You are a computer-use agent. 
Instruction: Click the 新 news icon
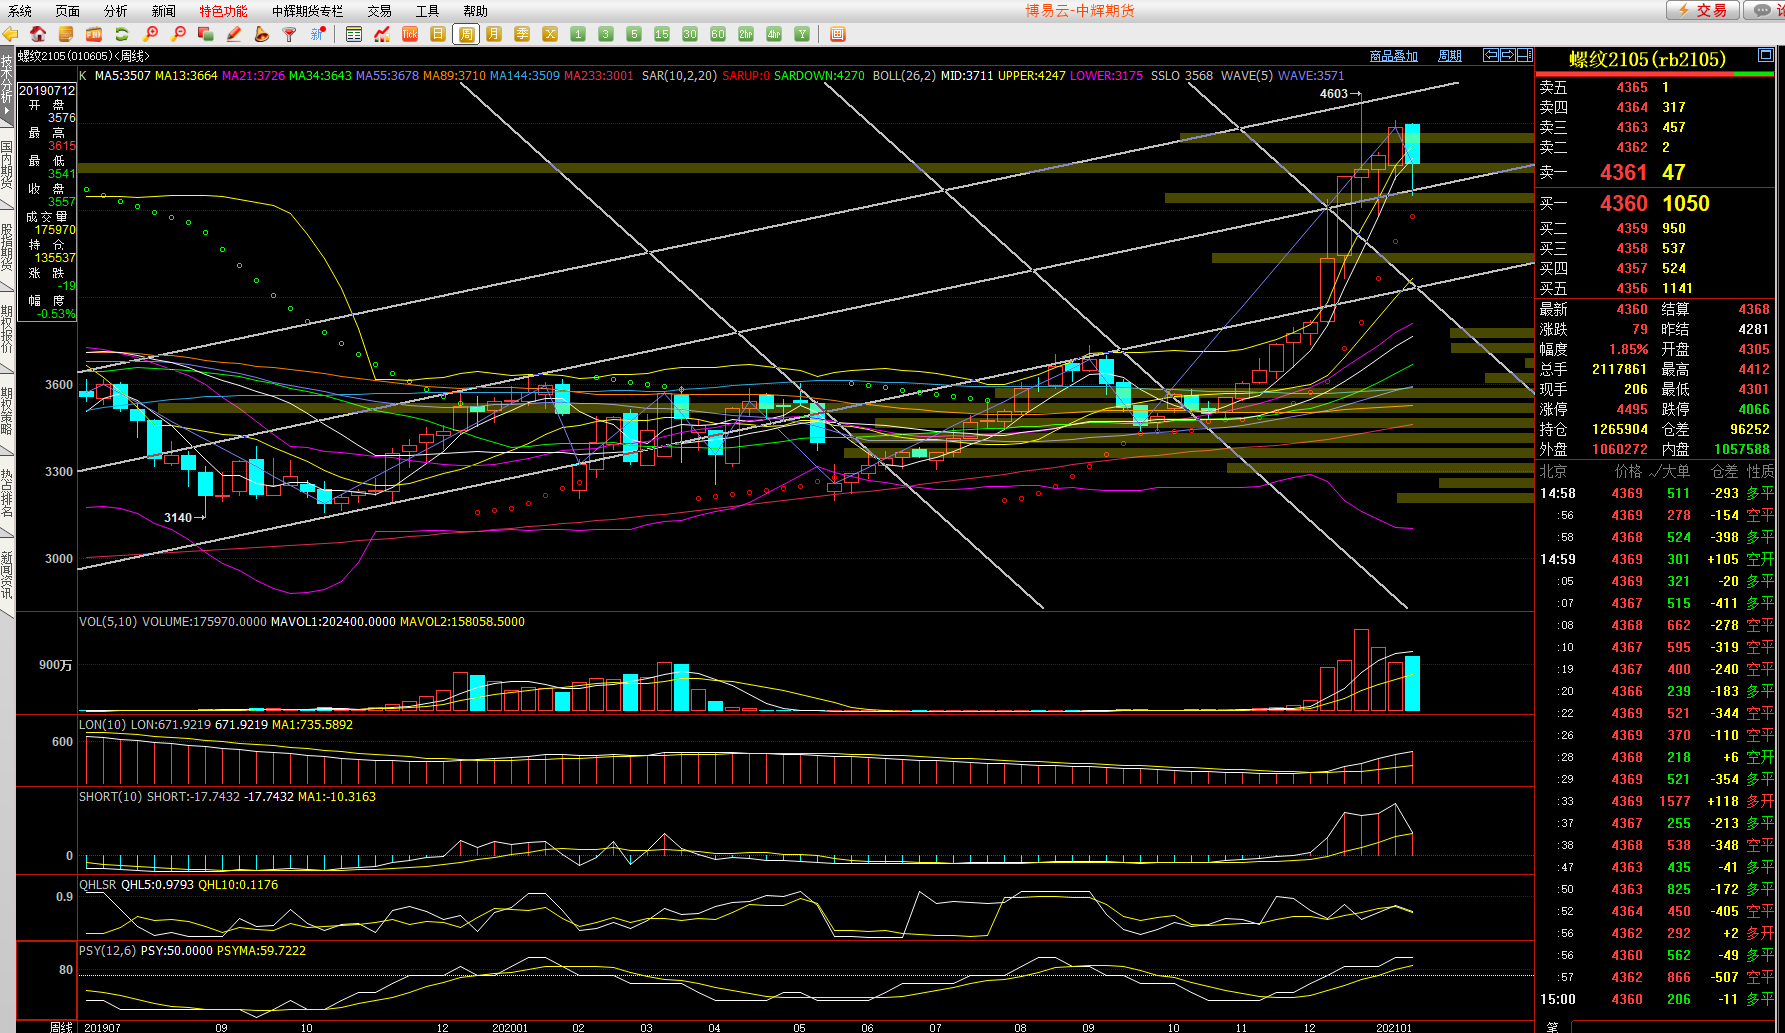[318, 34]
